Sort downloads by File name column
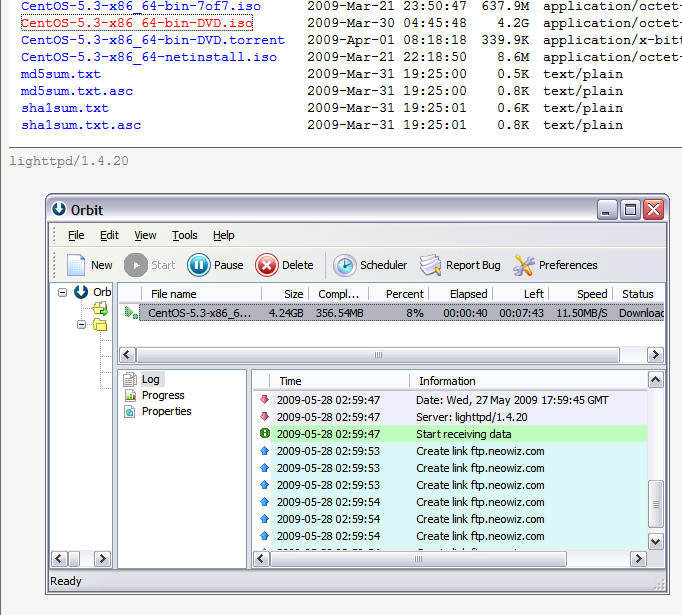 tap(201, 294)
